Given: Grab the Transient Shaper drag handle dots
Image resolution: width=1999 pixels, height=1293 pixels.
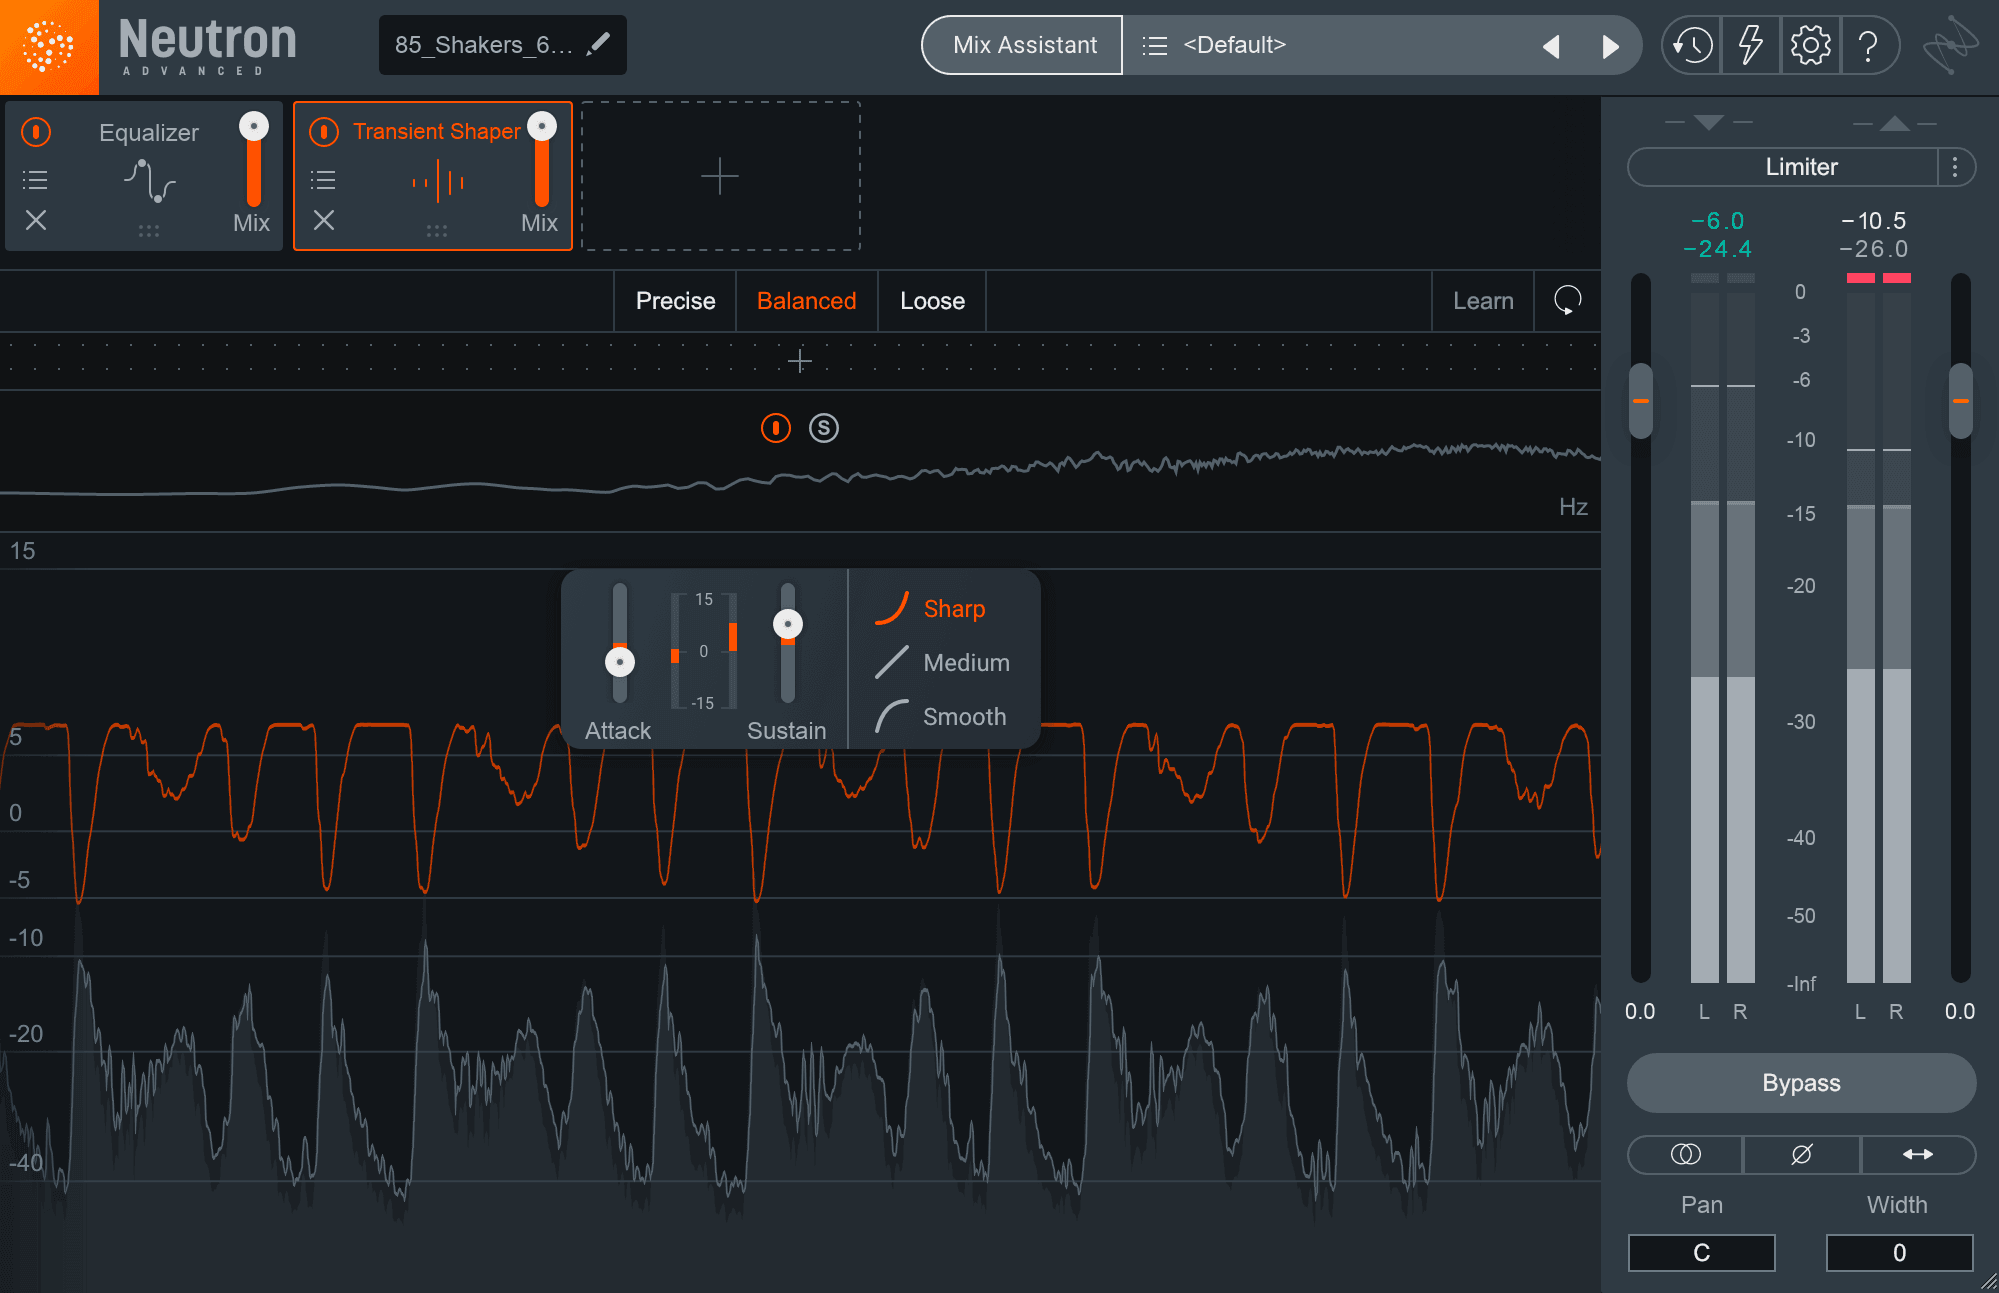Looking at the screenshot, I should click(437, 231).
